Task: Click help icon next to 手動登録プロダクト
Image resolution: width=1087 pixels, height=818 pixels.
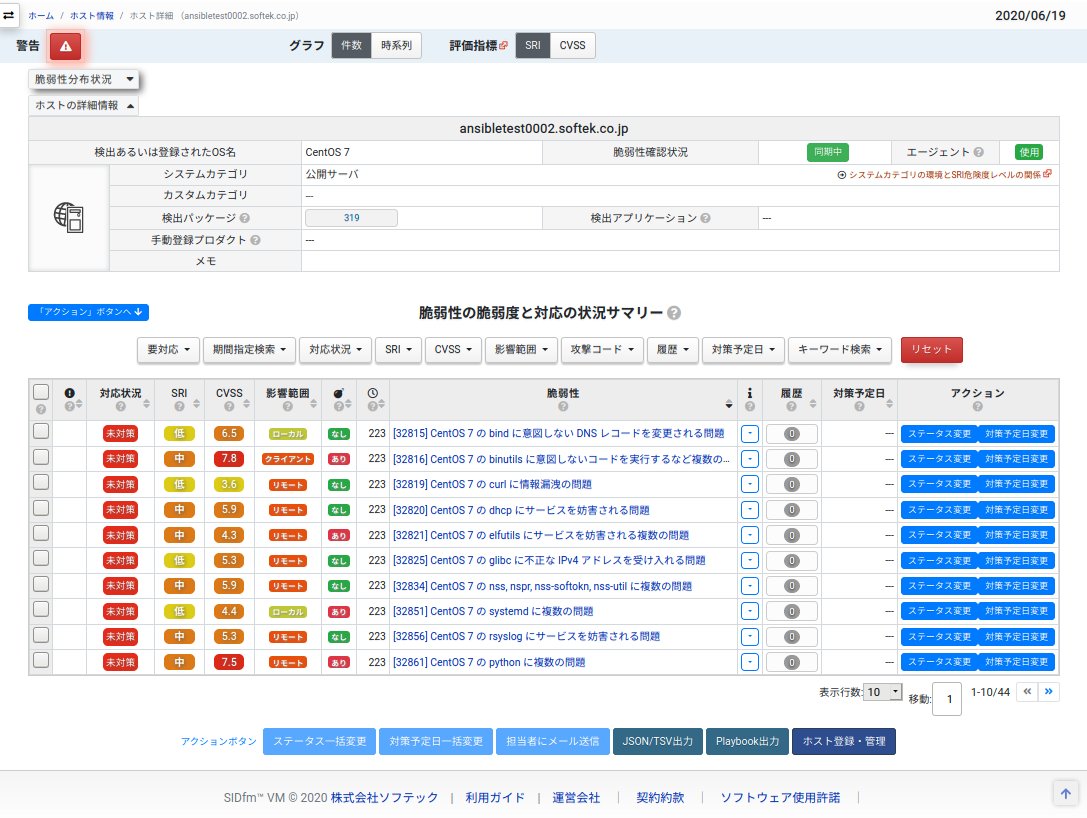Action: [x=255, y=240]
